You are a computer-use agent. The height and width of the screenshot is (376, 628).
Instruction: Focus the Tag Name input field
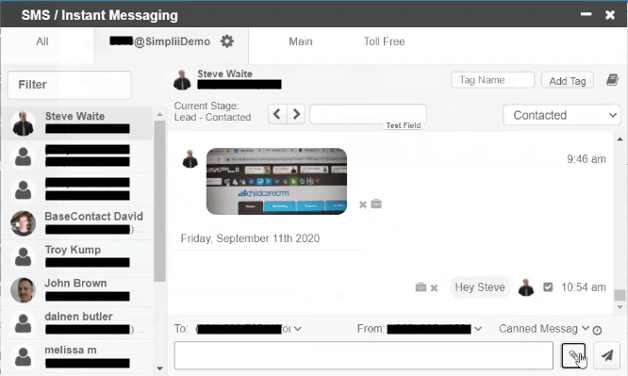click(x=493, y=80)
